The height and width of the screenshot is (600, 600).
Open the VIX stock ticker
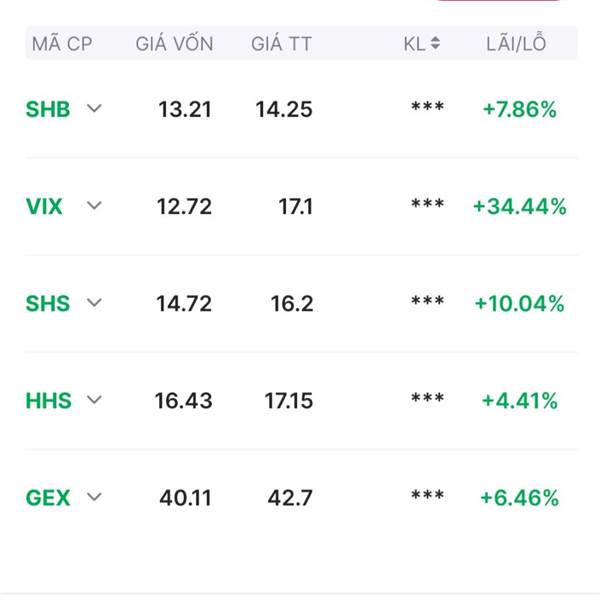point(44,207)
